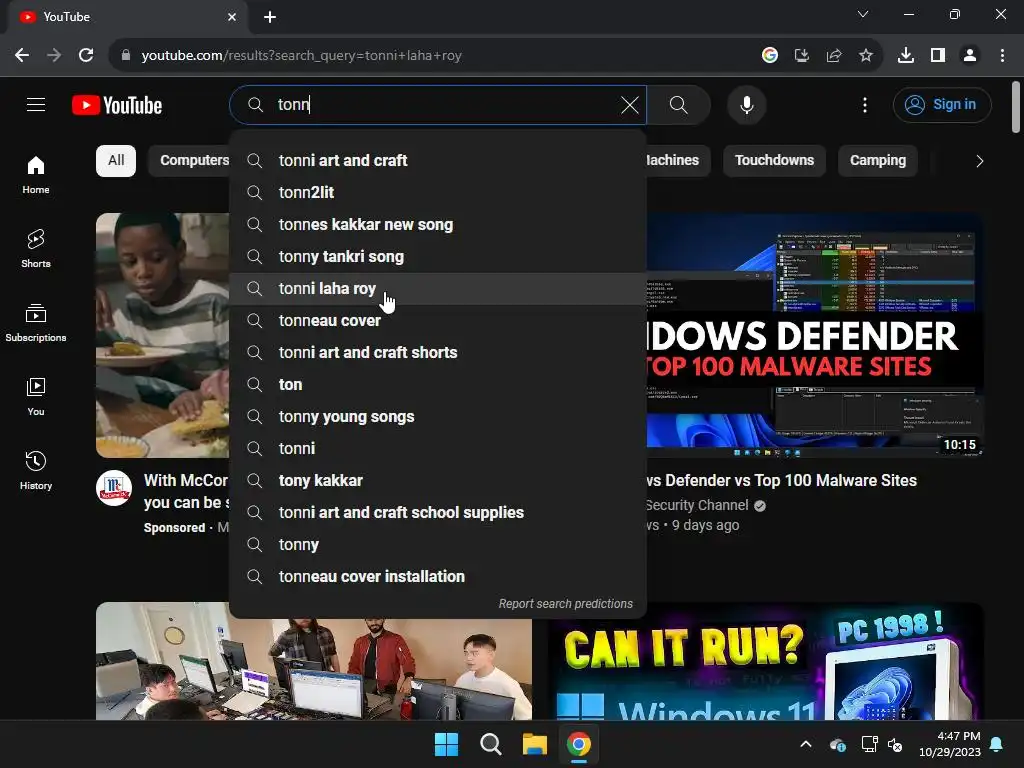This screenshot has width=1024, height=768.
Task: Bookmark this page with the star
Action: [866, 56]
